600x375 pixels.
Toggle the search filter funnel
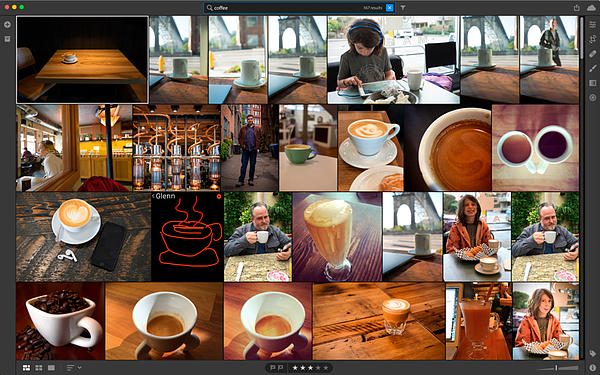(403, 7)
